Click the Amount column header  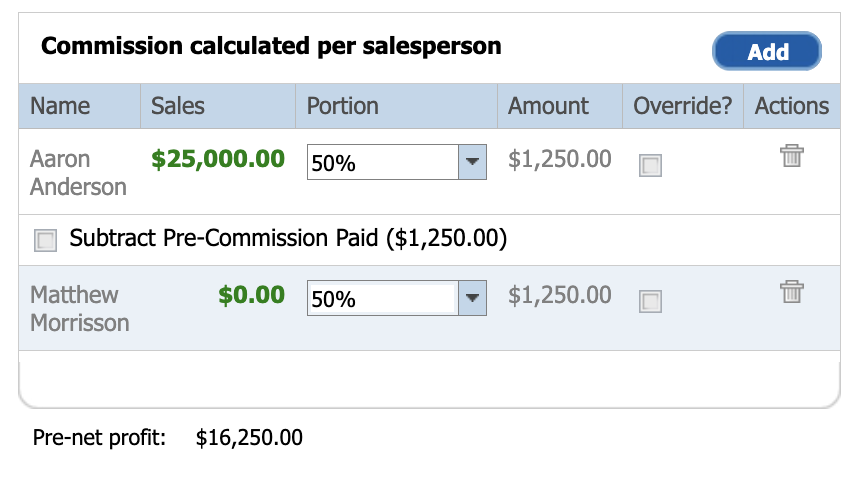coord(548,106)
